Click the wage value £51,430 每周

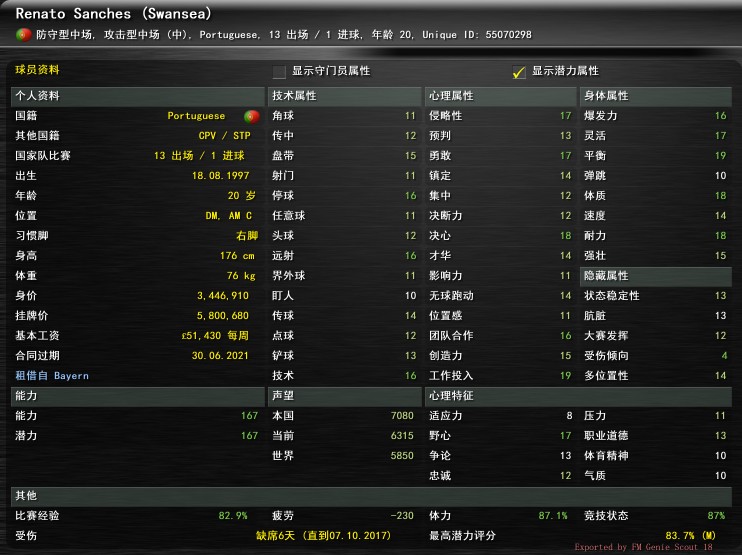pos(215,336)
